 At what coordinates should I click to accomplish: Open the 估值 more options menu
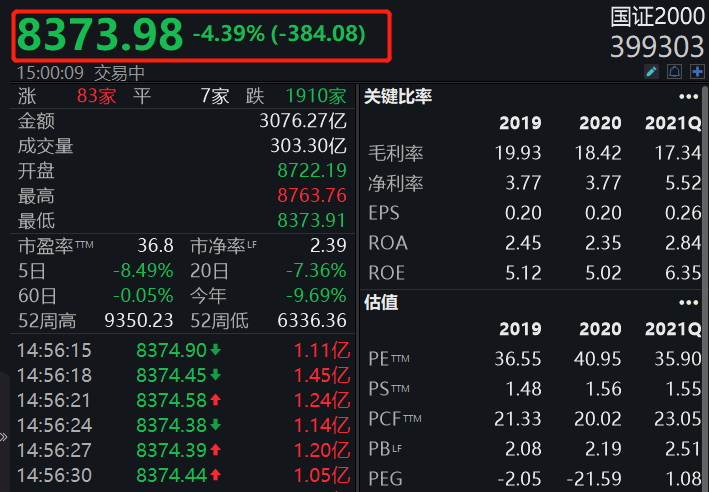tap(688, 303)
